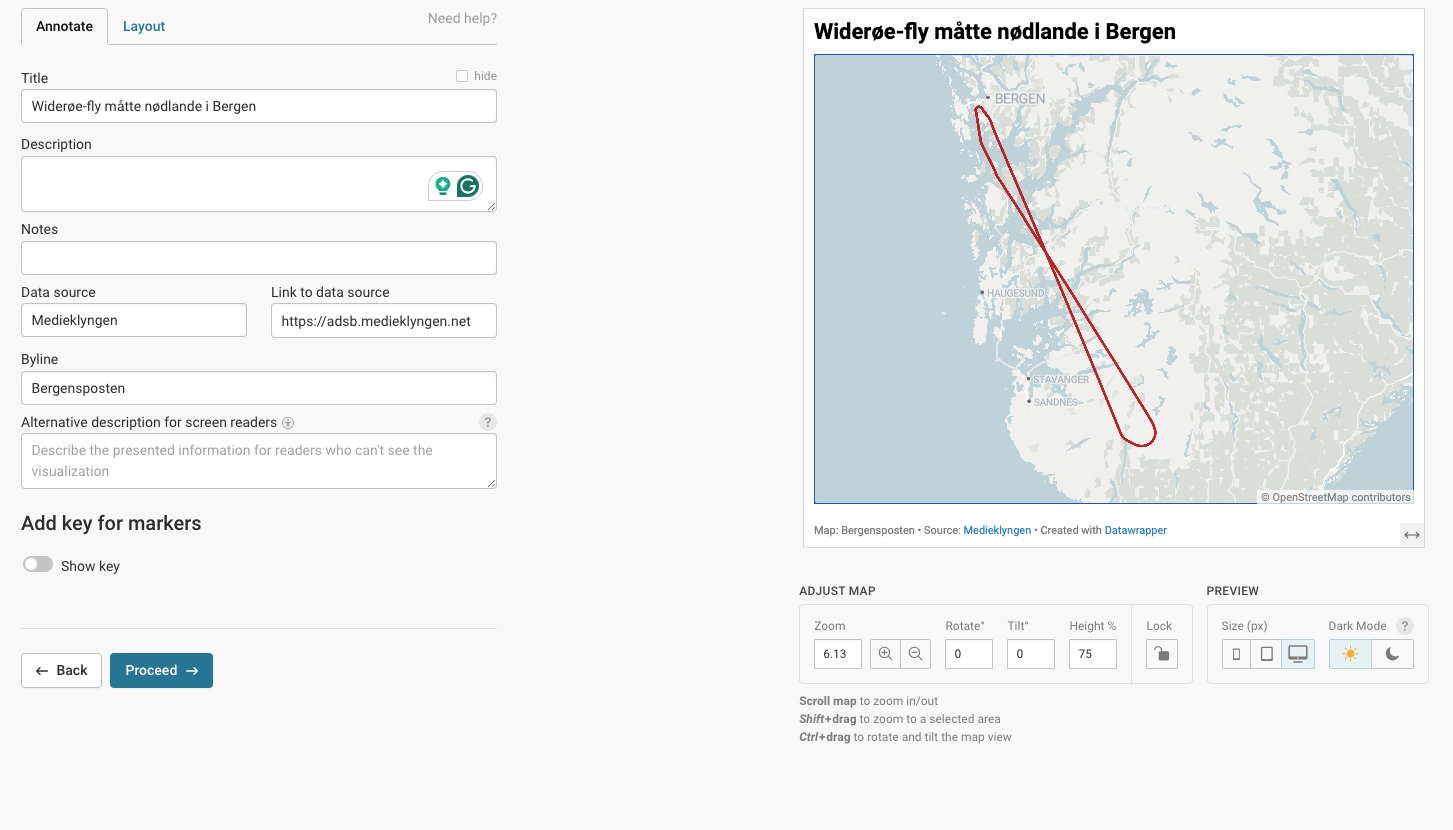Viewport: 1453px width, 830px height.
Task: Enable dark mode moon icon
Action: (x=1392, y=654)
